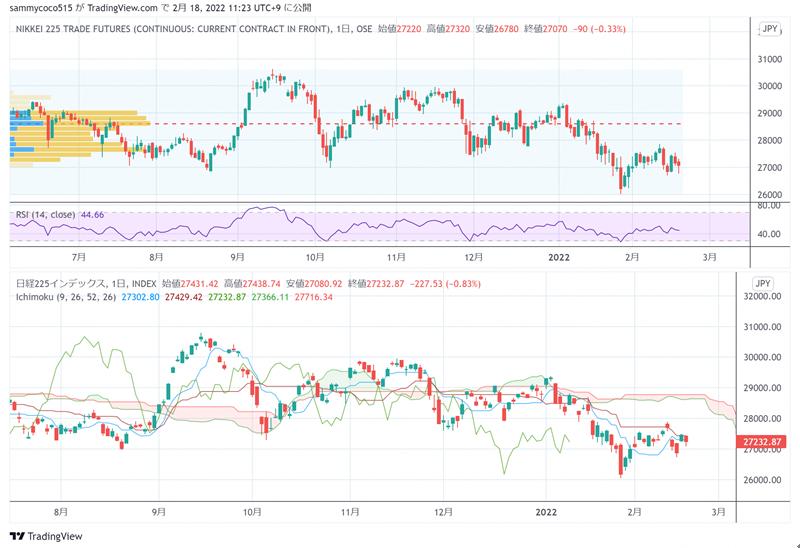
Task: Click the Ichimoku (9, 26, 52, 26) label
Action: (66, 297)
